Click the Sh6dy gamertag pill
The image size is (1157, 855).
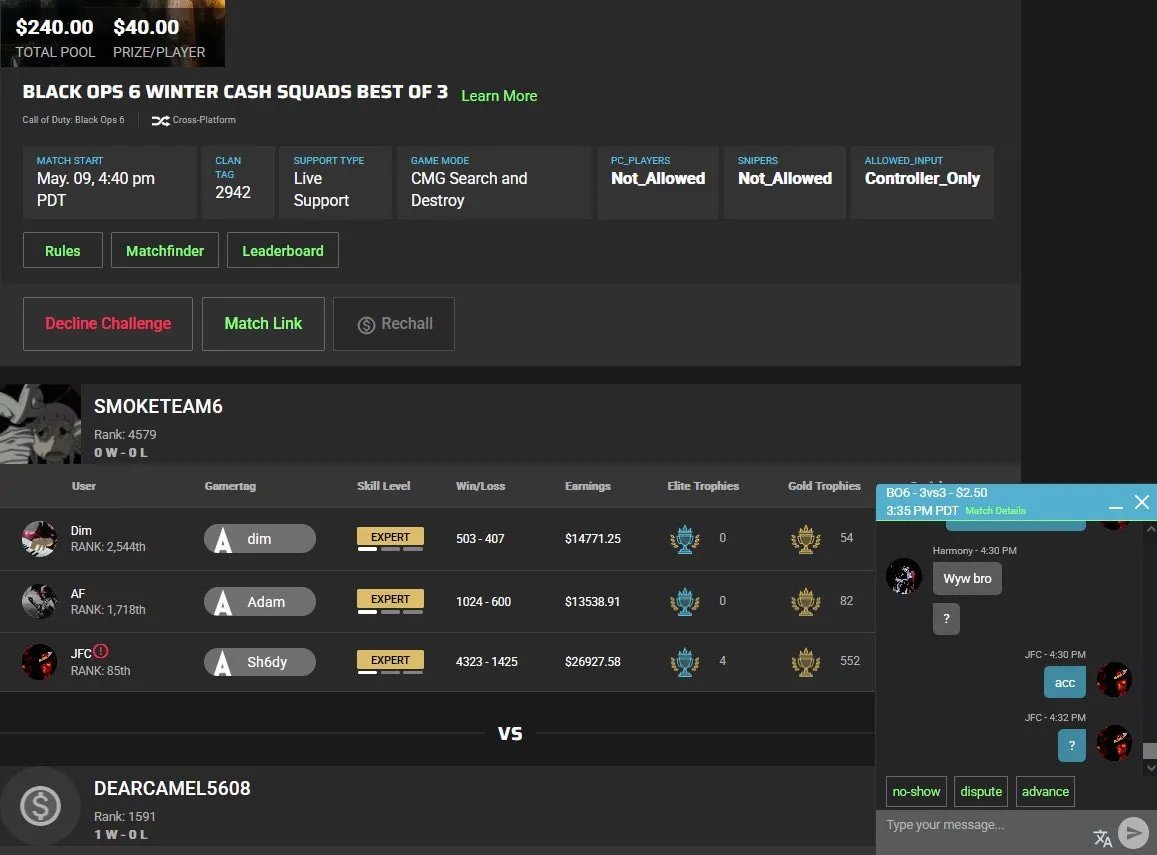260,662
